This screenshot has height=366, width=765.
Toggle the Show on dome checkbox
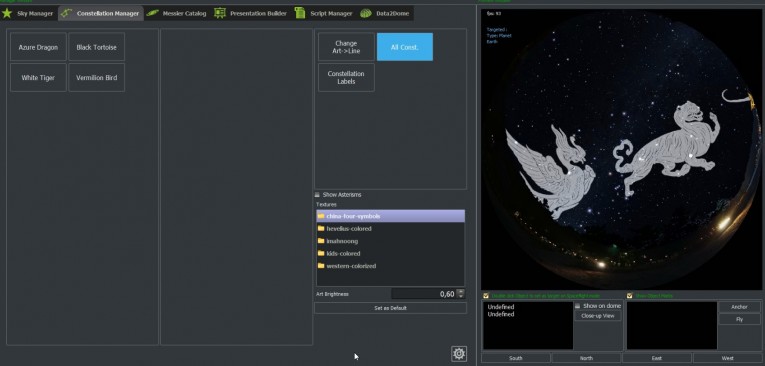click(x=578, y=306)
